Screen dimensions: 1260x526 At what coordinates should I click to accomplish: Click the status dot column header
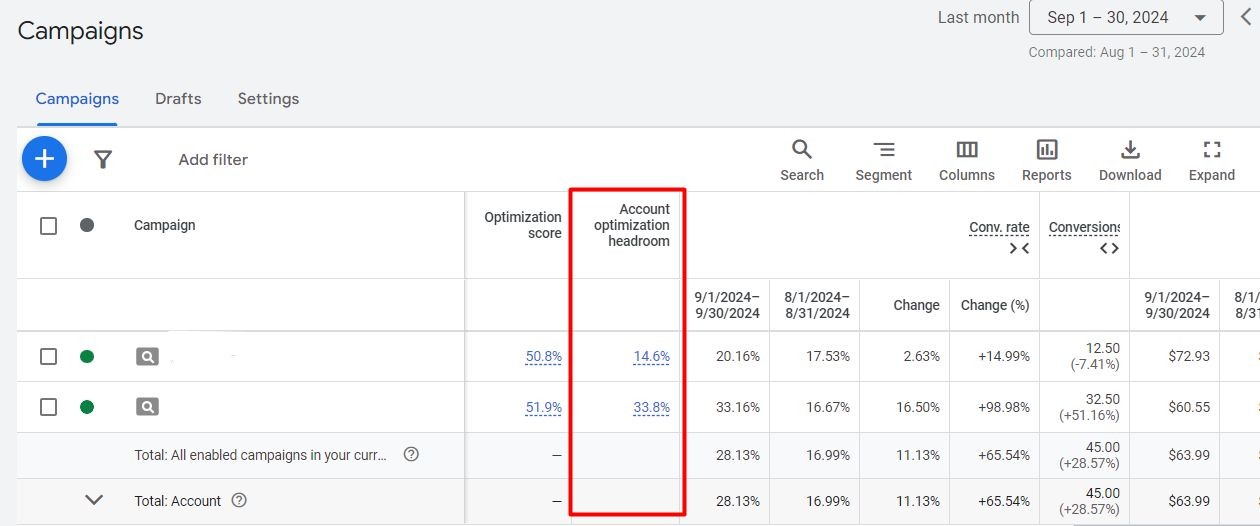(87, 225)
